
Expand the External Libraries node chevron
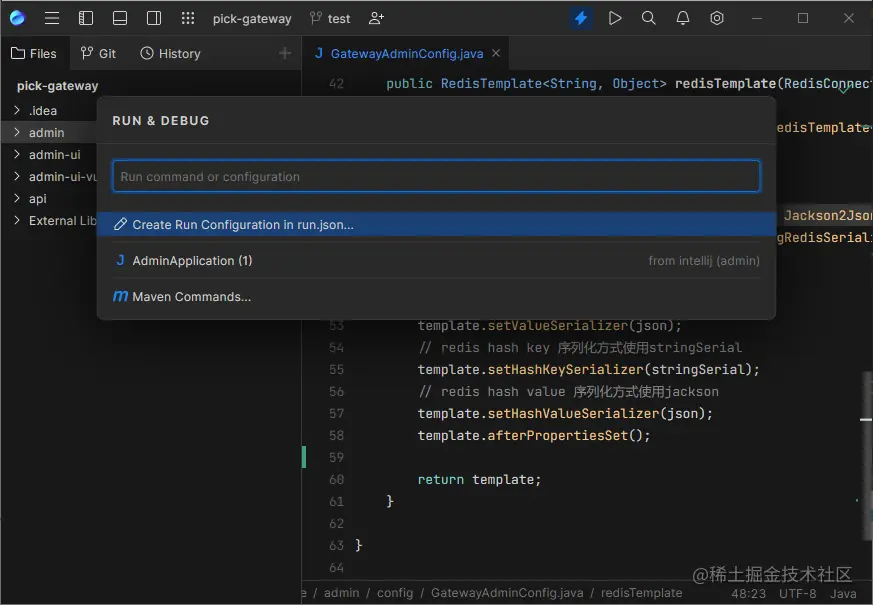(x=17, y=220)
